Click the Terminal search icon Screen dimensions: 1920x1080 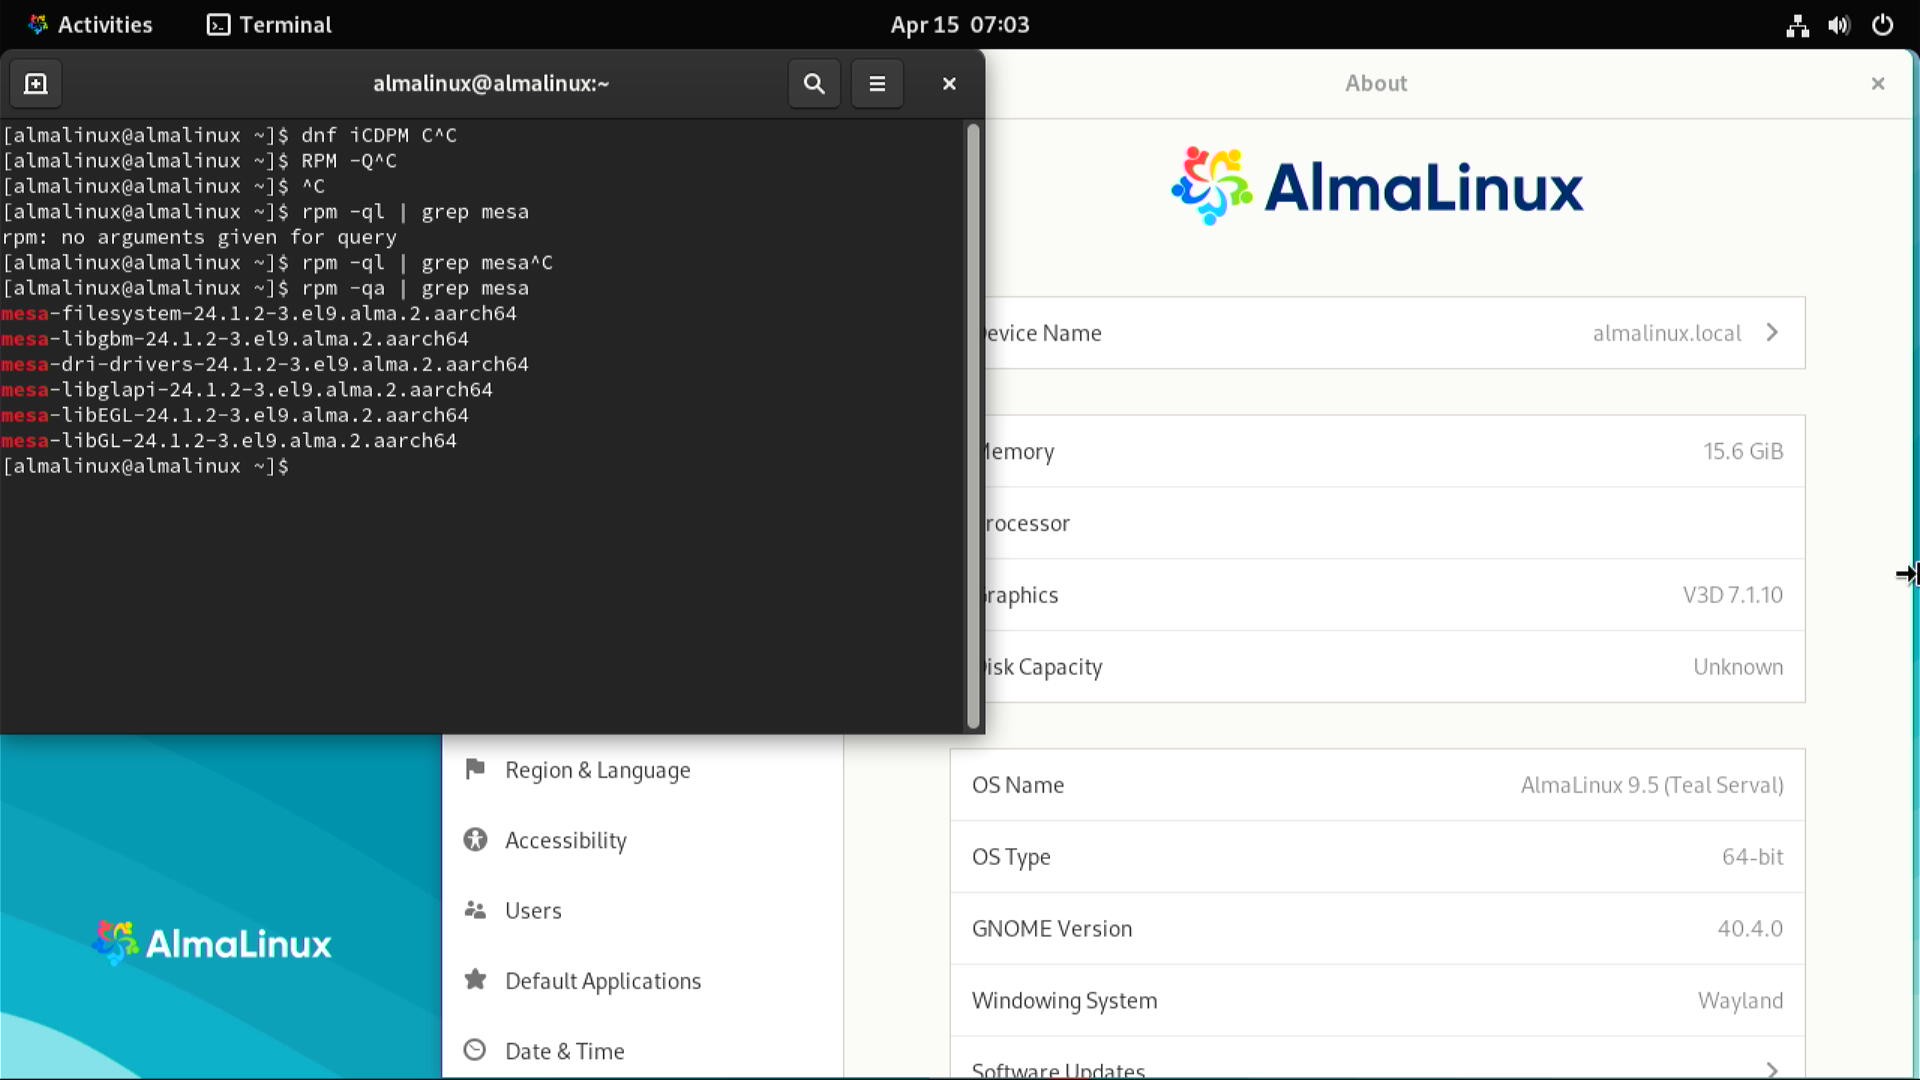(x=814, y=84)
